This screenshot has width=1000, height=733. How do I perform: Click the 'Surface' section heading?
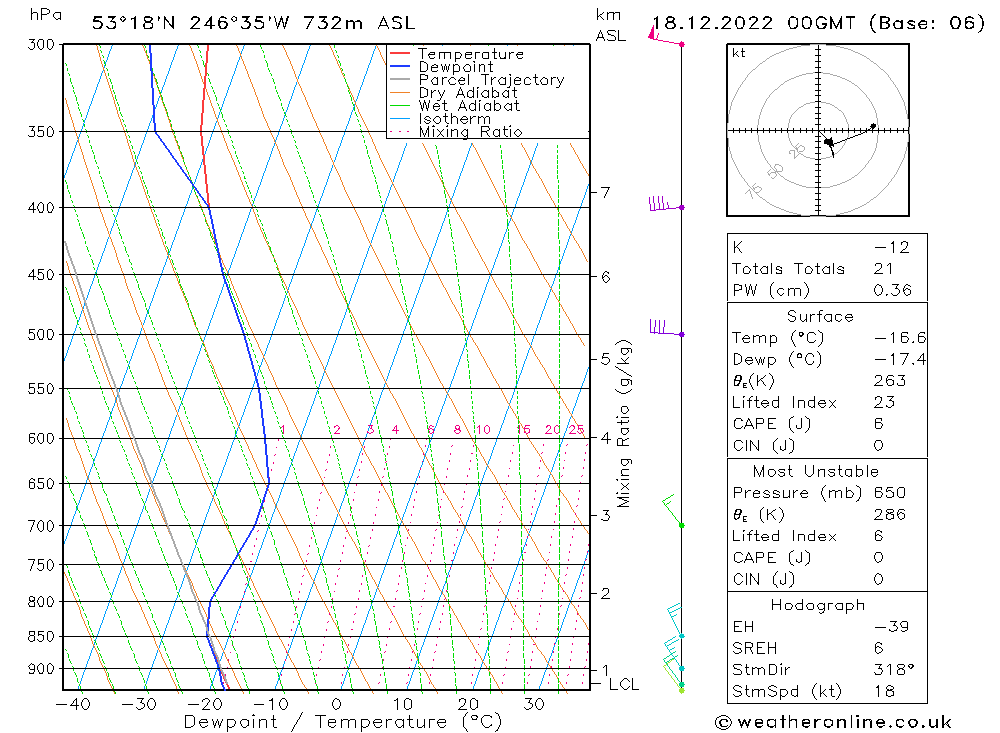(x=820, y=316)
